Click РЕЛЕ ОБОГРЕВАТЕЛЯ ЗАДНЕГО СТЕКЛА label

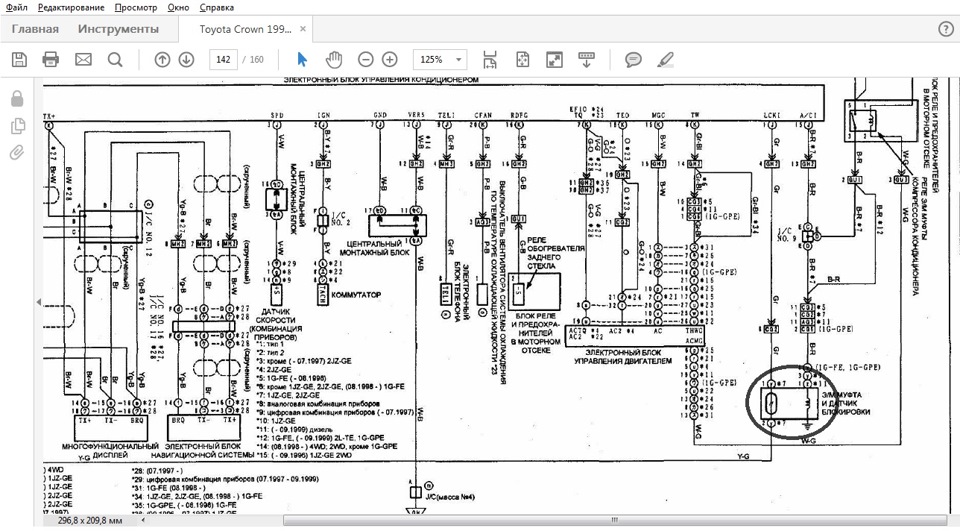click(x=556, y=253)
